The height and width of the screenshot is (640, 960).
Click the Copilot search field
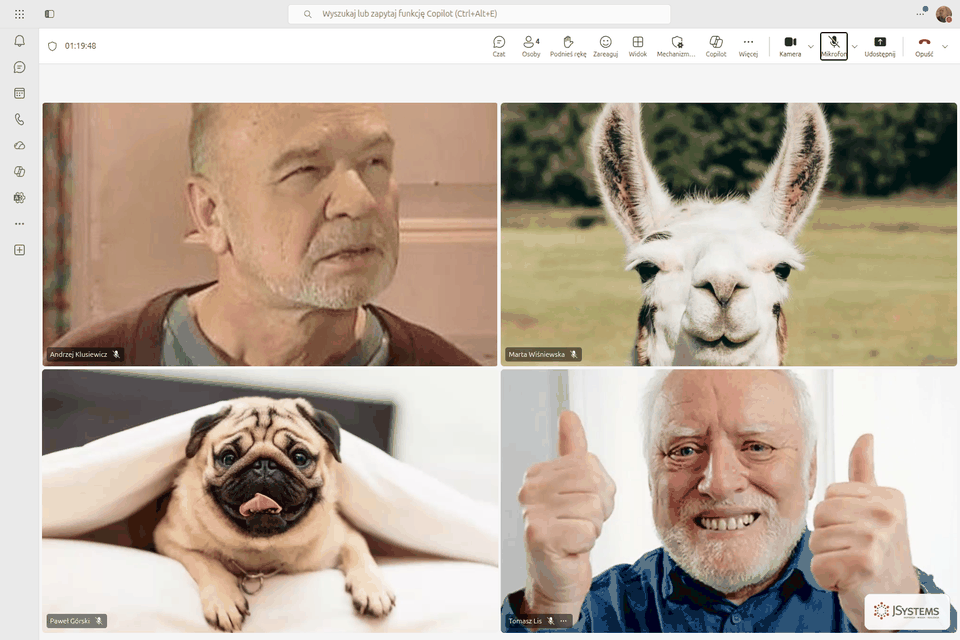point(479,13)
